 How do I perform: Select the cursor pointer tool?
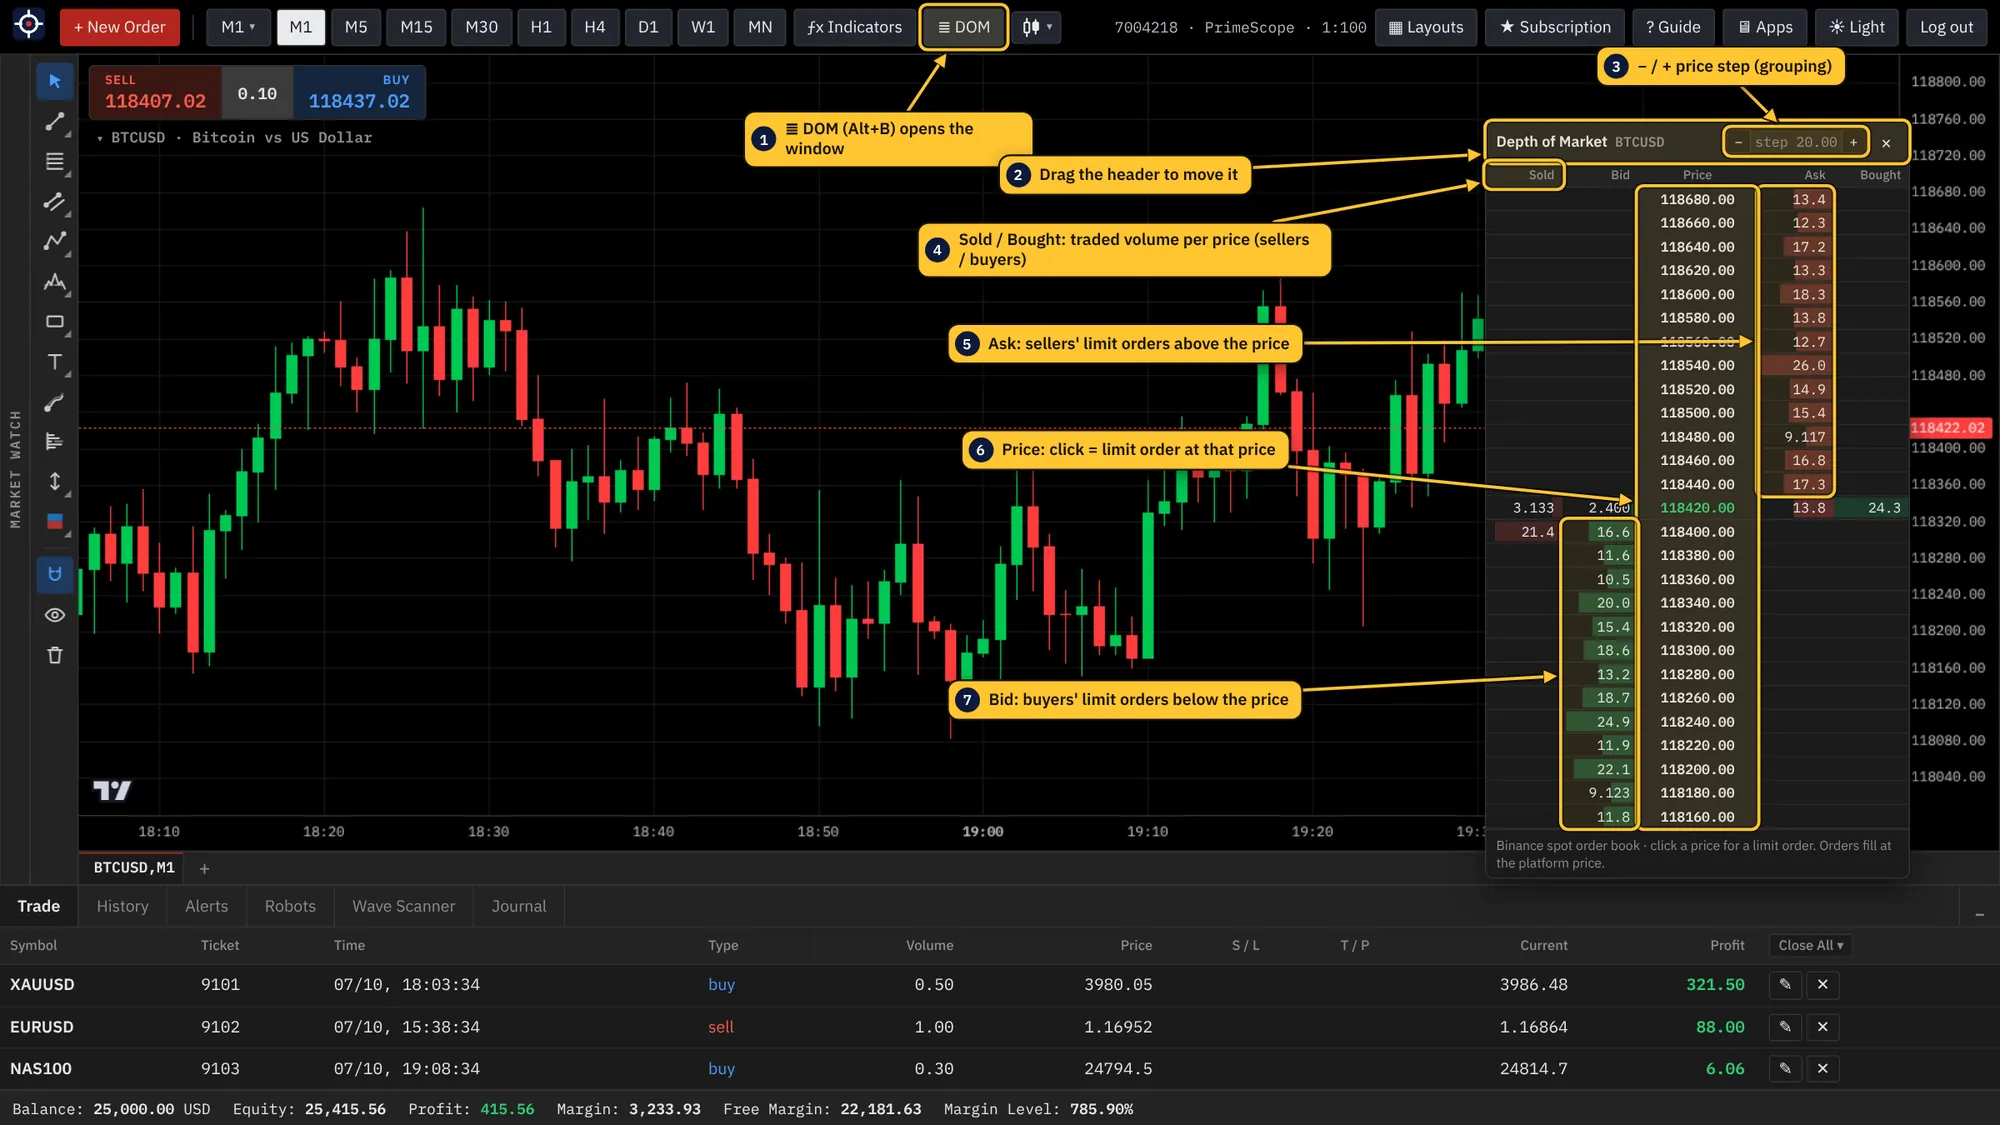pyautogui.click(x=55, y=81)
